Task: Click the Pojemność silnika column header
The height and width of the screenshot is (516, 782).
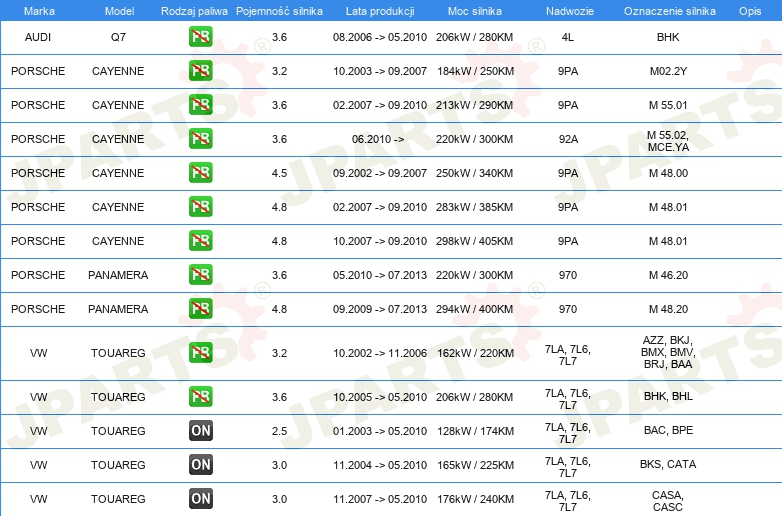Action: click(279, 11)
